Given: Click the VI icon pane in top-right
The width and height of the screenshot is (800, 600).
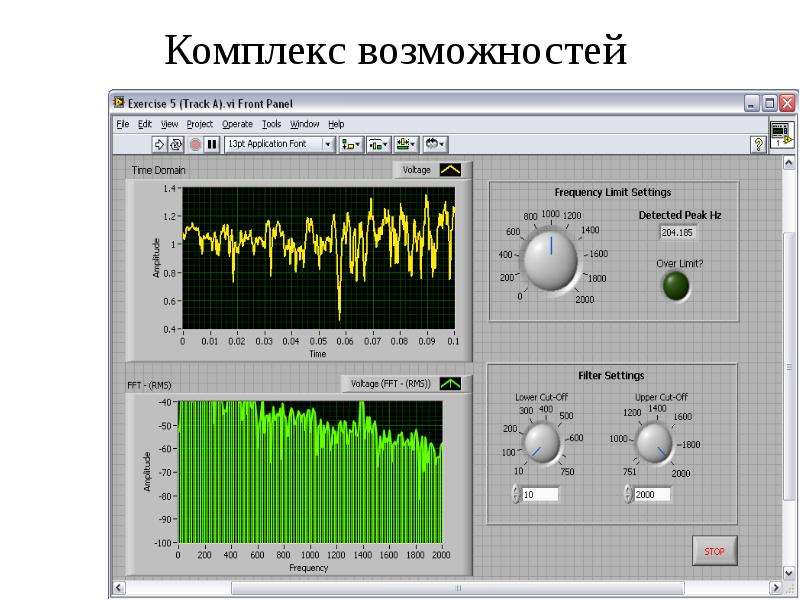Looking at the screenshot, I should pyautogui.click(x=782, y=135).
